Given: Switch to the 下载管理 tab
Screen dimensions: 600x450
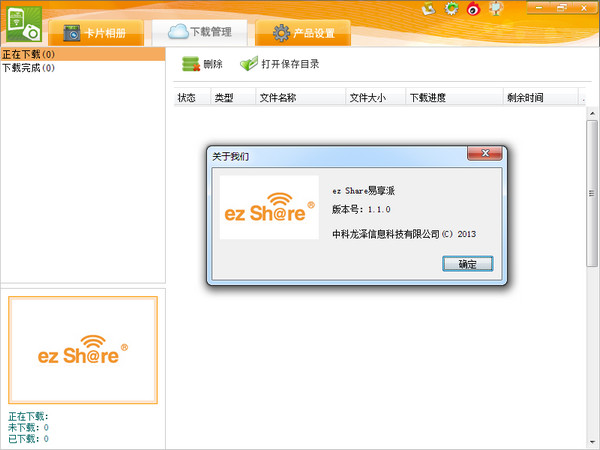Looking at the screenshot, I should (x=199, y=32).
